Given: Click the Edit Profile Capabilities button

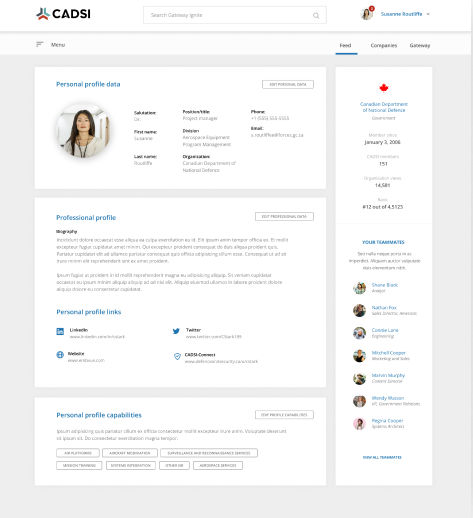Looking at the screenshot, I should point(284,415).
